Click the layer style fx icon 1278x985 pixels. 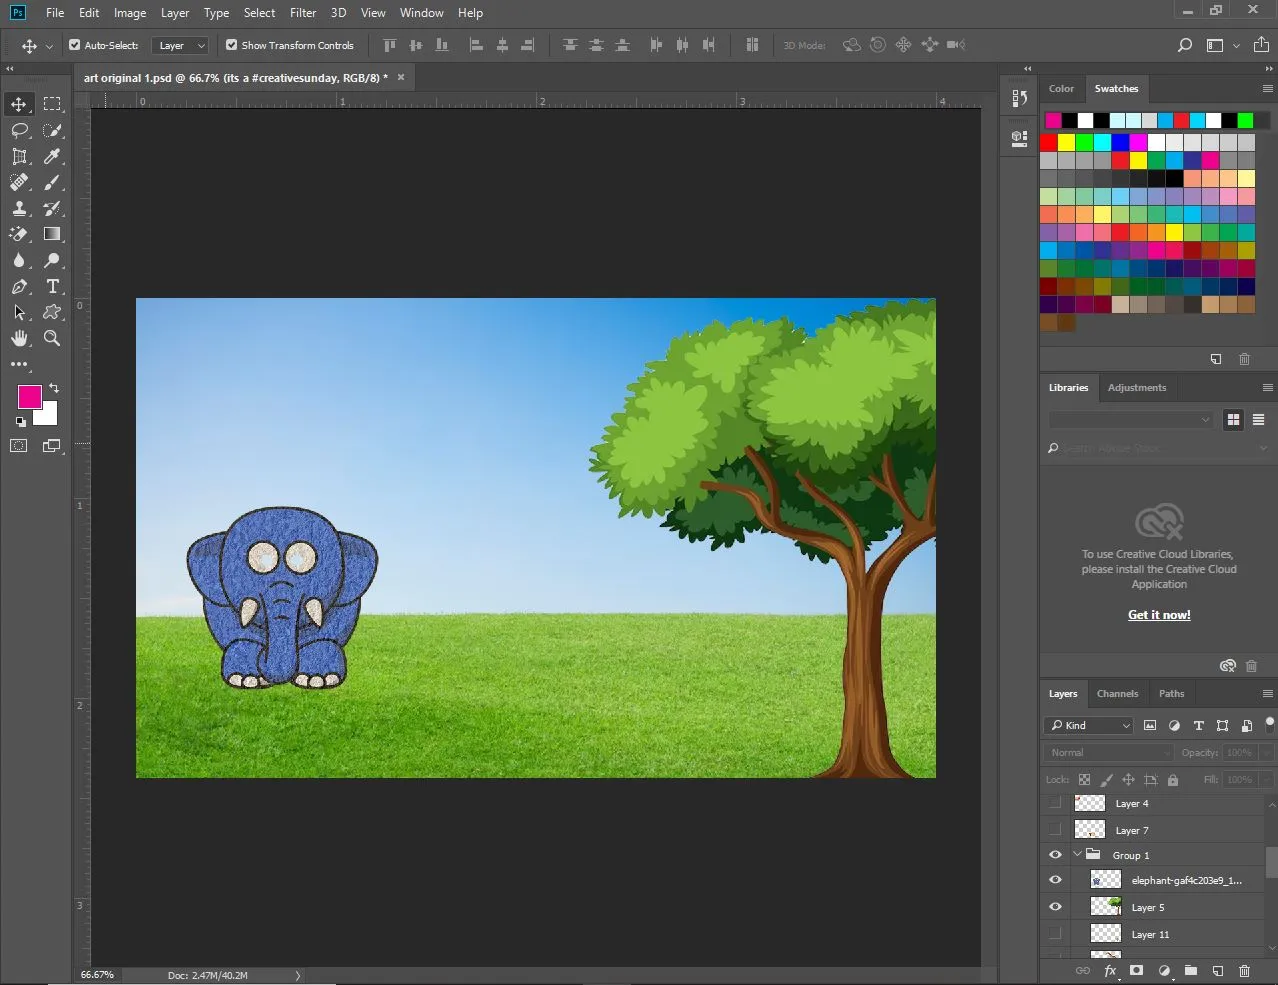[x=1110, y=970]
